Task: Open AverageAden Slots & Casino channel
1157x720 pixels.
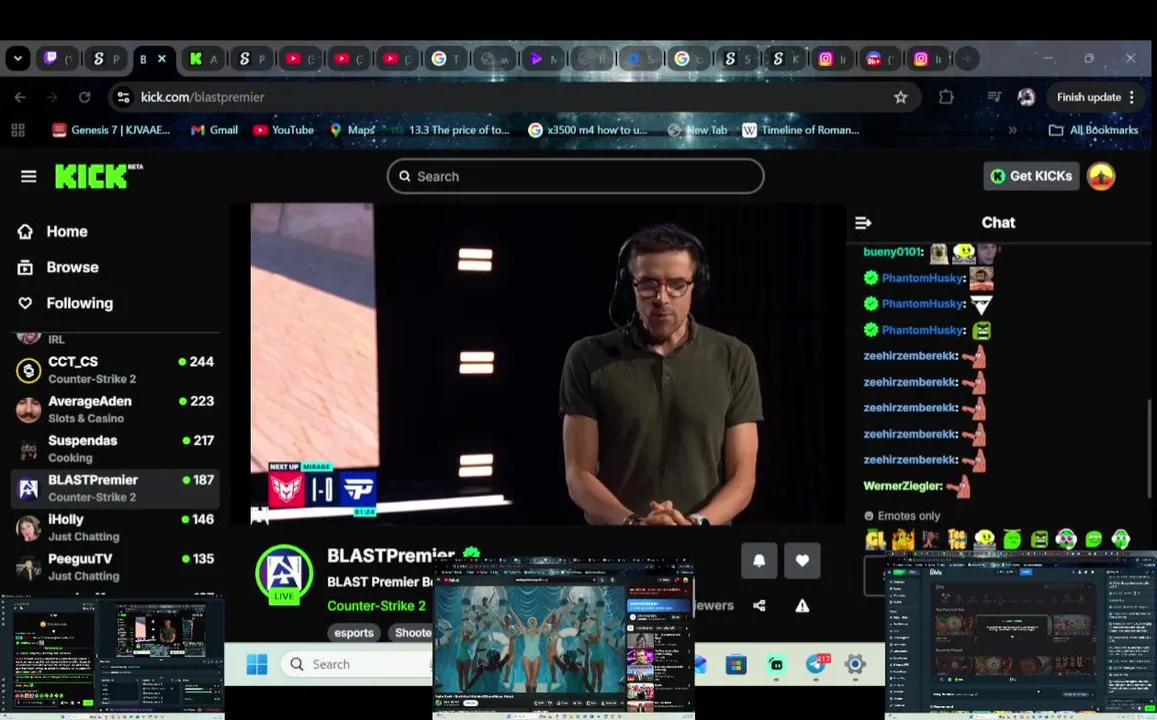Action: coord(114,409)
